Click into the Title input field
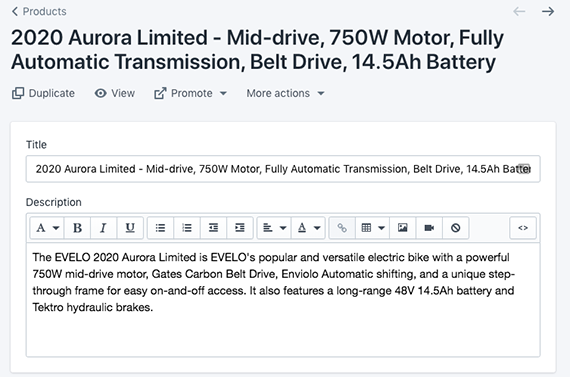Image resolution: width=570 pixels, height=377 pixels. (x=283, y=169)
